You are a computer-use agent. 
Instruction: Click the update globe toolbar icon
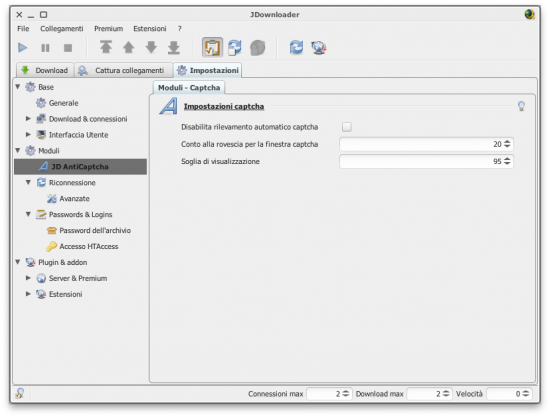tap(319, 48)
